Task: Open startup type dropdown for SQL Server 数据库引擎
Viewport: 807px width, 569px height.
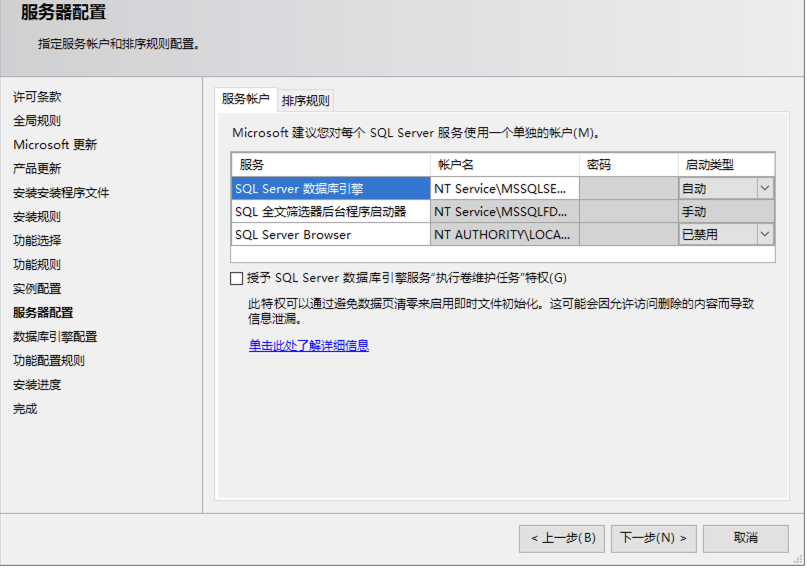Action: click(x=765, y=188)
